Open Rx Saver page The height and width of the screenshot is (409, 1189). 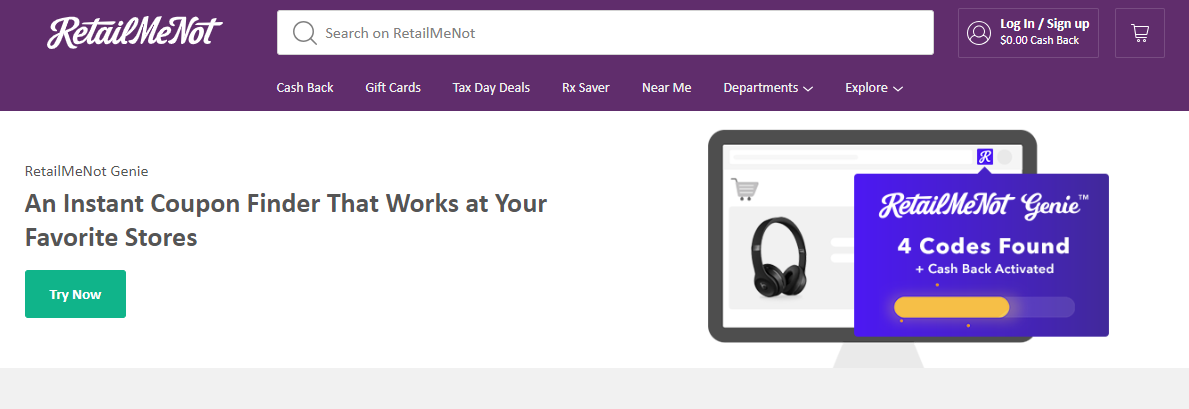[x=585, y=87]
